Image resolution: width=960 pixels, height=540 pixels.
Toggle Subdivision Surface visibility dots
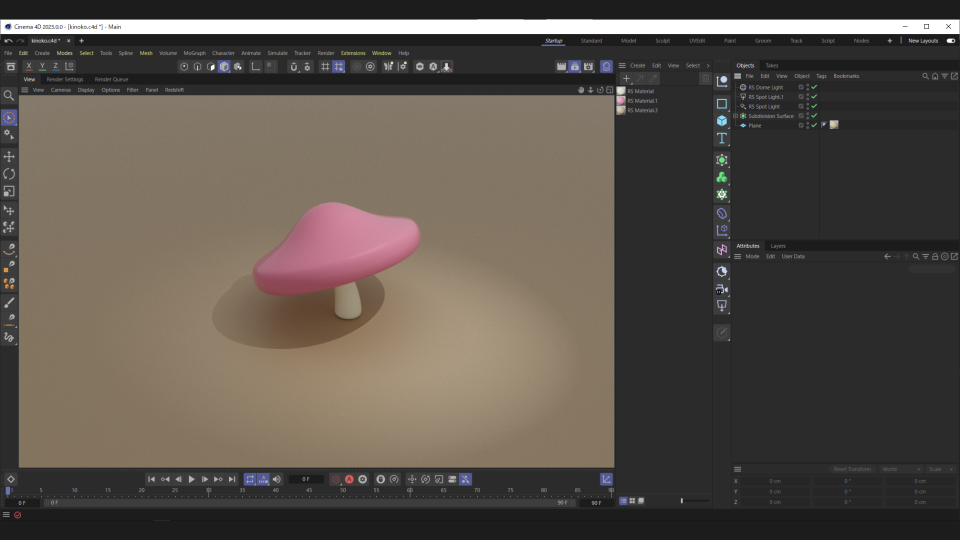click(808, 116)
